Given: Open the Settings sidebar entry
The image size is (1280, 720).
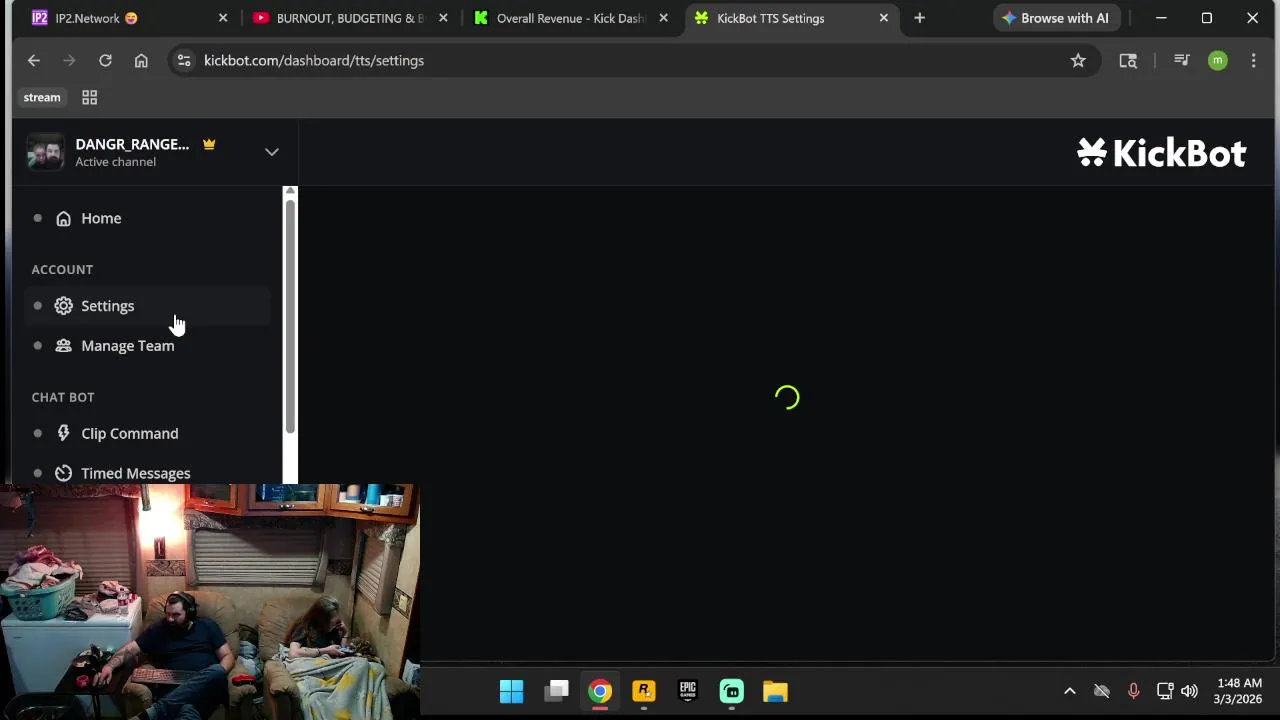Looking at the screenshot, I should [x=148, y=306].
